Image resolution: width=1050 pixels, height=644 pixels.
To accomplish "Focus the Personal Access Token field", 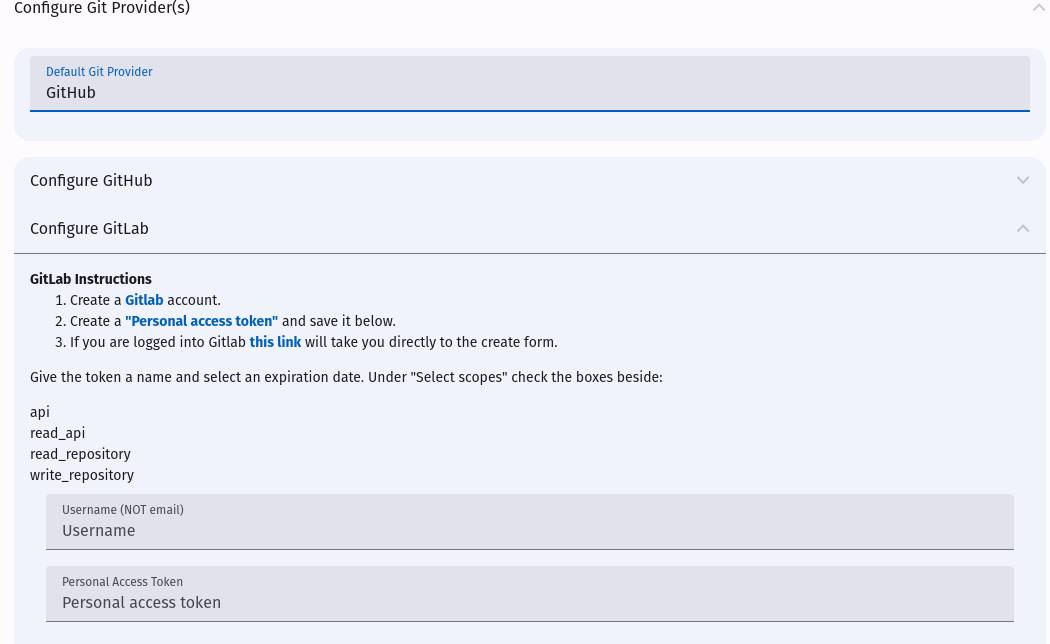I will tap(530, 594).
